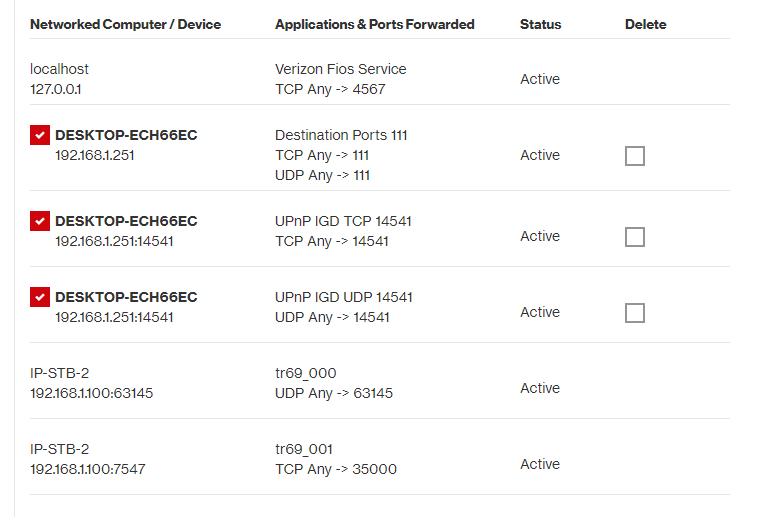Viewport: 757px width, 517px height.
Task: Click the Applications & Ports Forwarded header
Action: point(375,24)
